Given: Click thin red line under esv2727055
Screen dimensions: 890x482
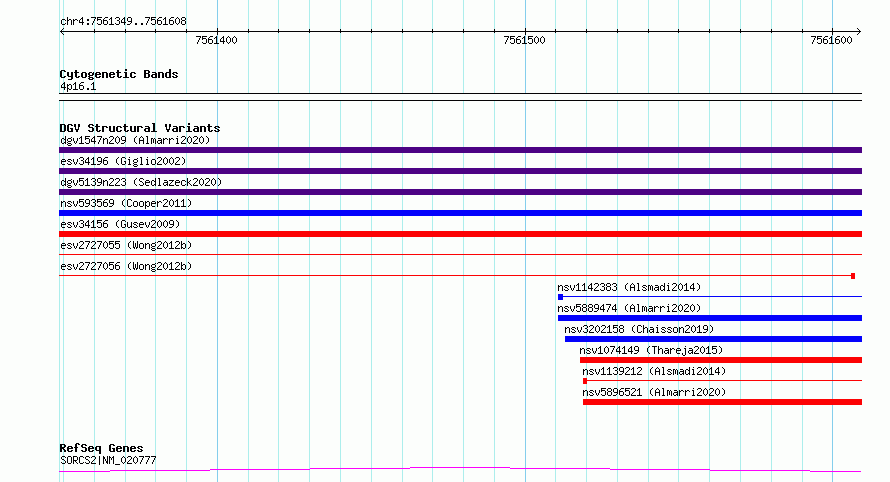Looking at the screenshot, I should click(x=460, y=254).
